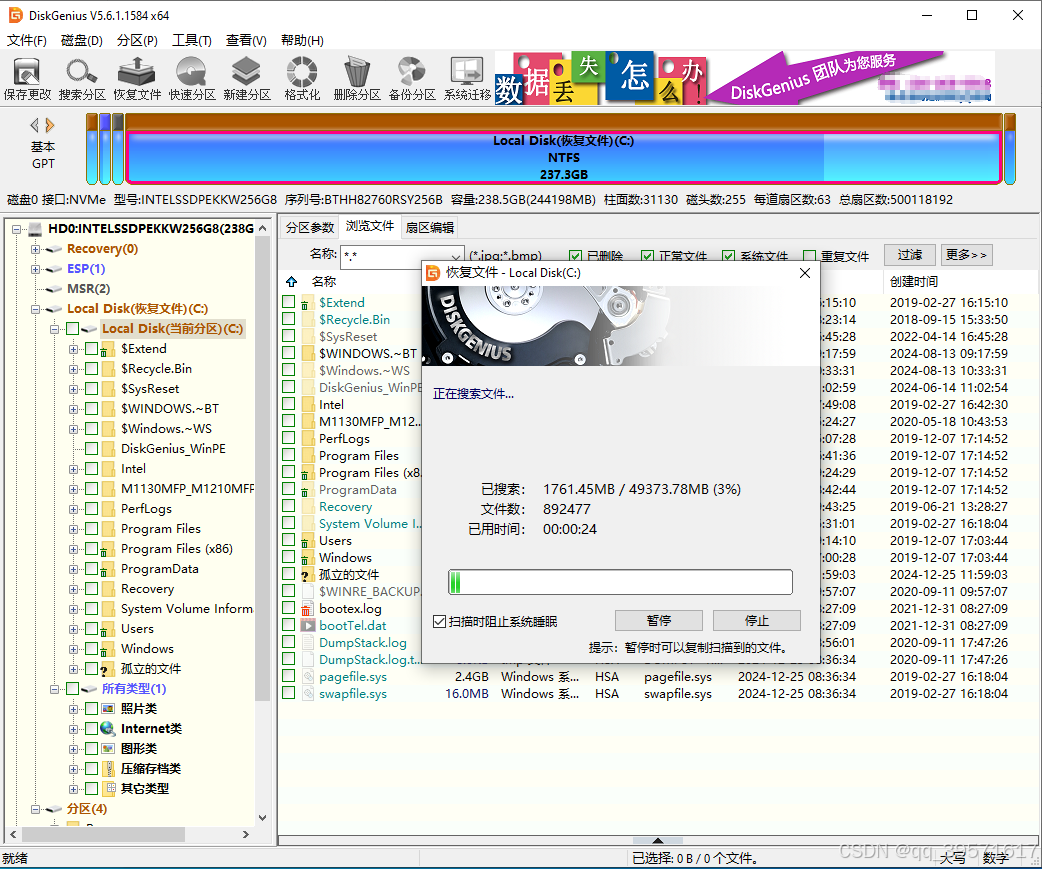Collapse the HD0:INTELSSDPEKKW256G8 disk node
Image resolution: width=1042 pixels, height=869 pixels.
click(17, 229)
